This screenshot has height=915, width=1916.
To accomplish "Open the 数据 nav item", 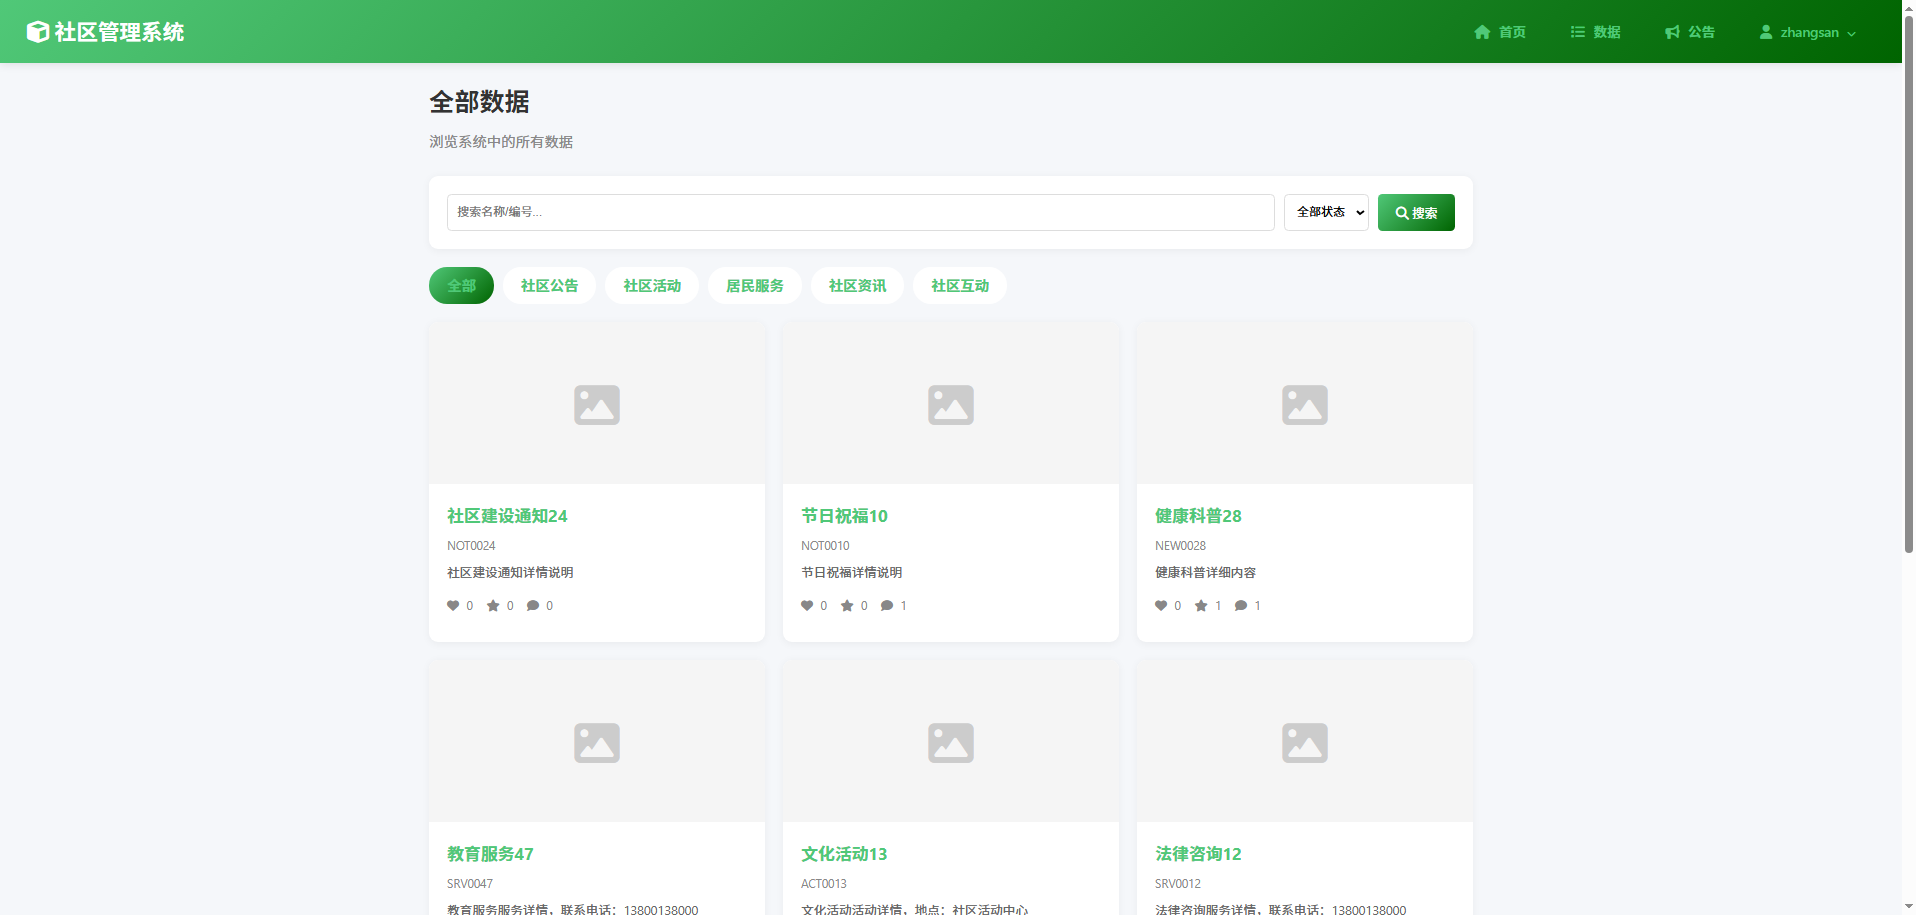I will tap(1595, 32).
